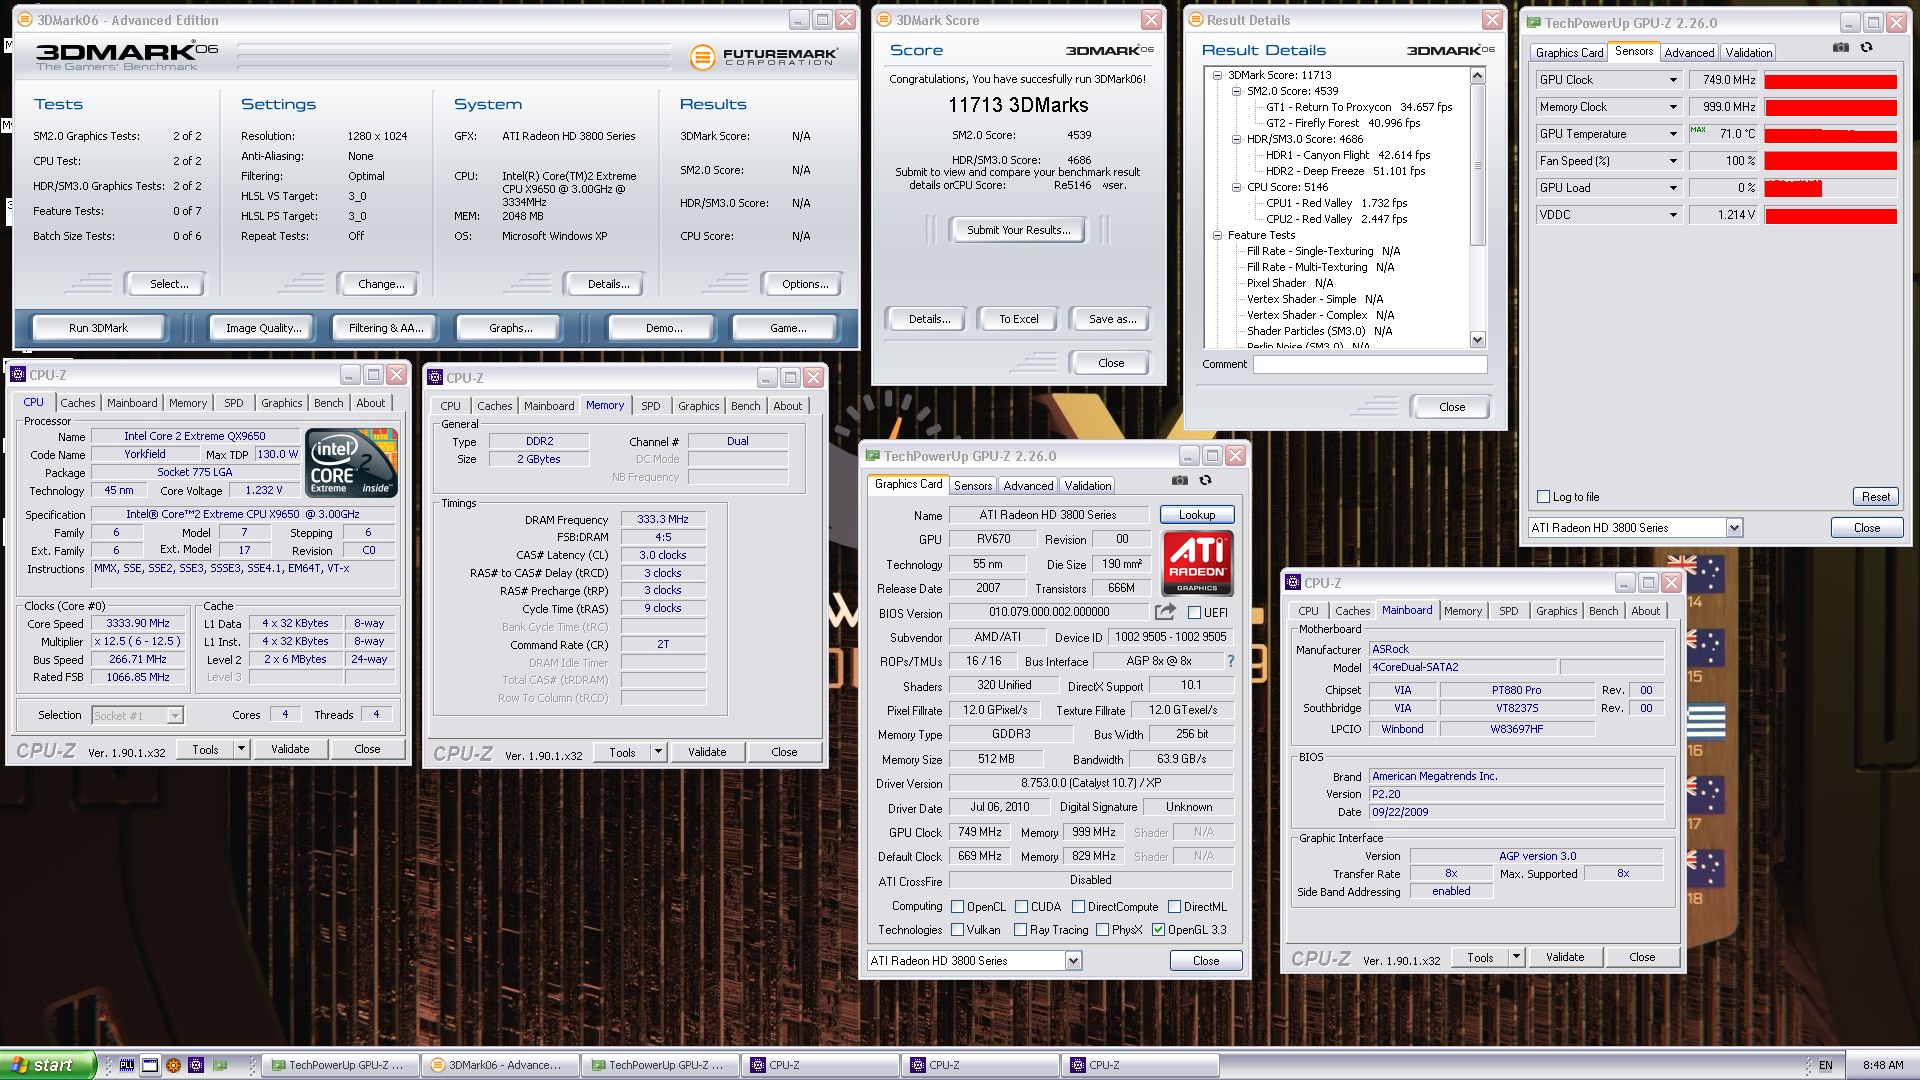The image size is (1920, 1080).
Task: Click the EN language indicator in tray
Action: (x=1825, y=1065)
